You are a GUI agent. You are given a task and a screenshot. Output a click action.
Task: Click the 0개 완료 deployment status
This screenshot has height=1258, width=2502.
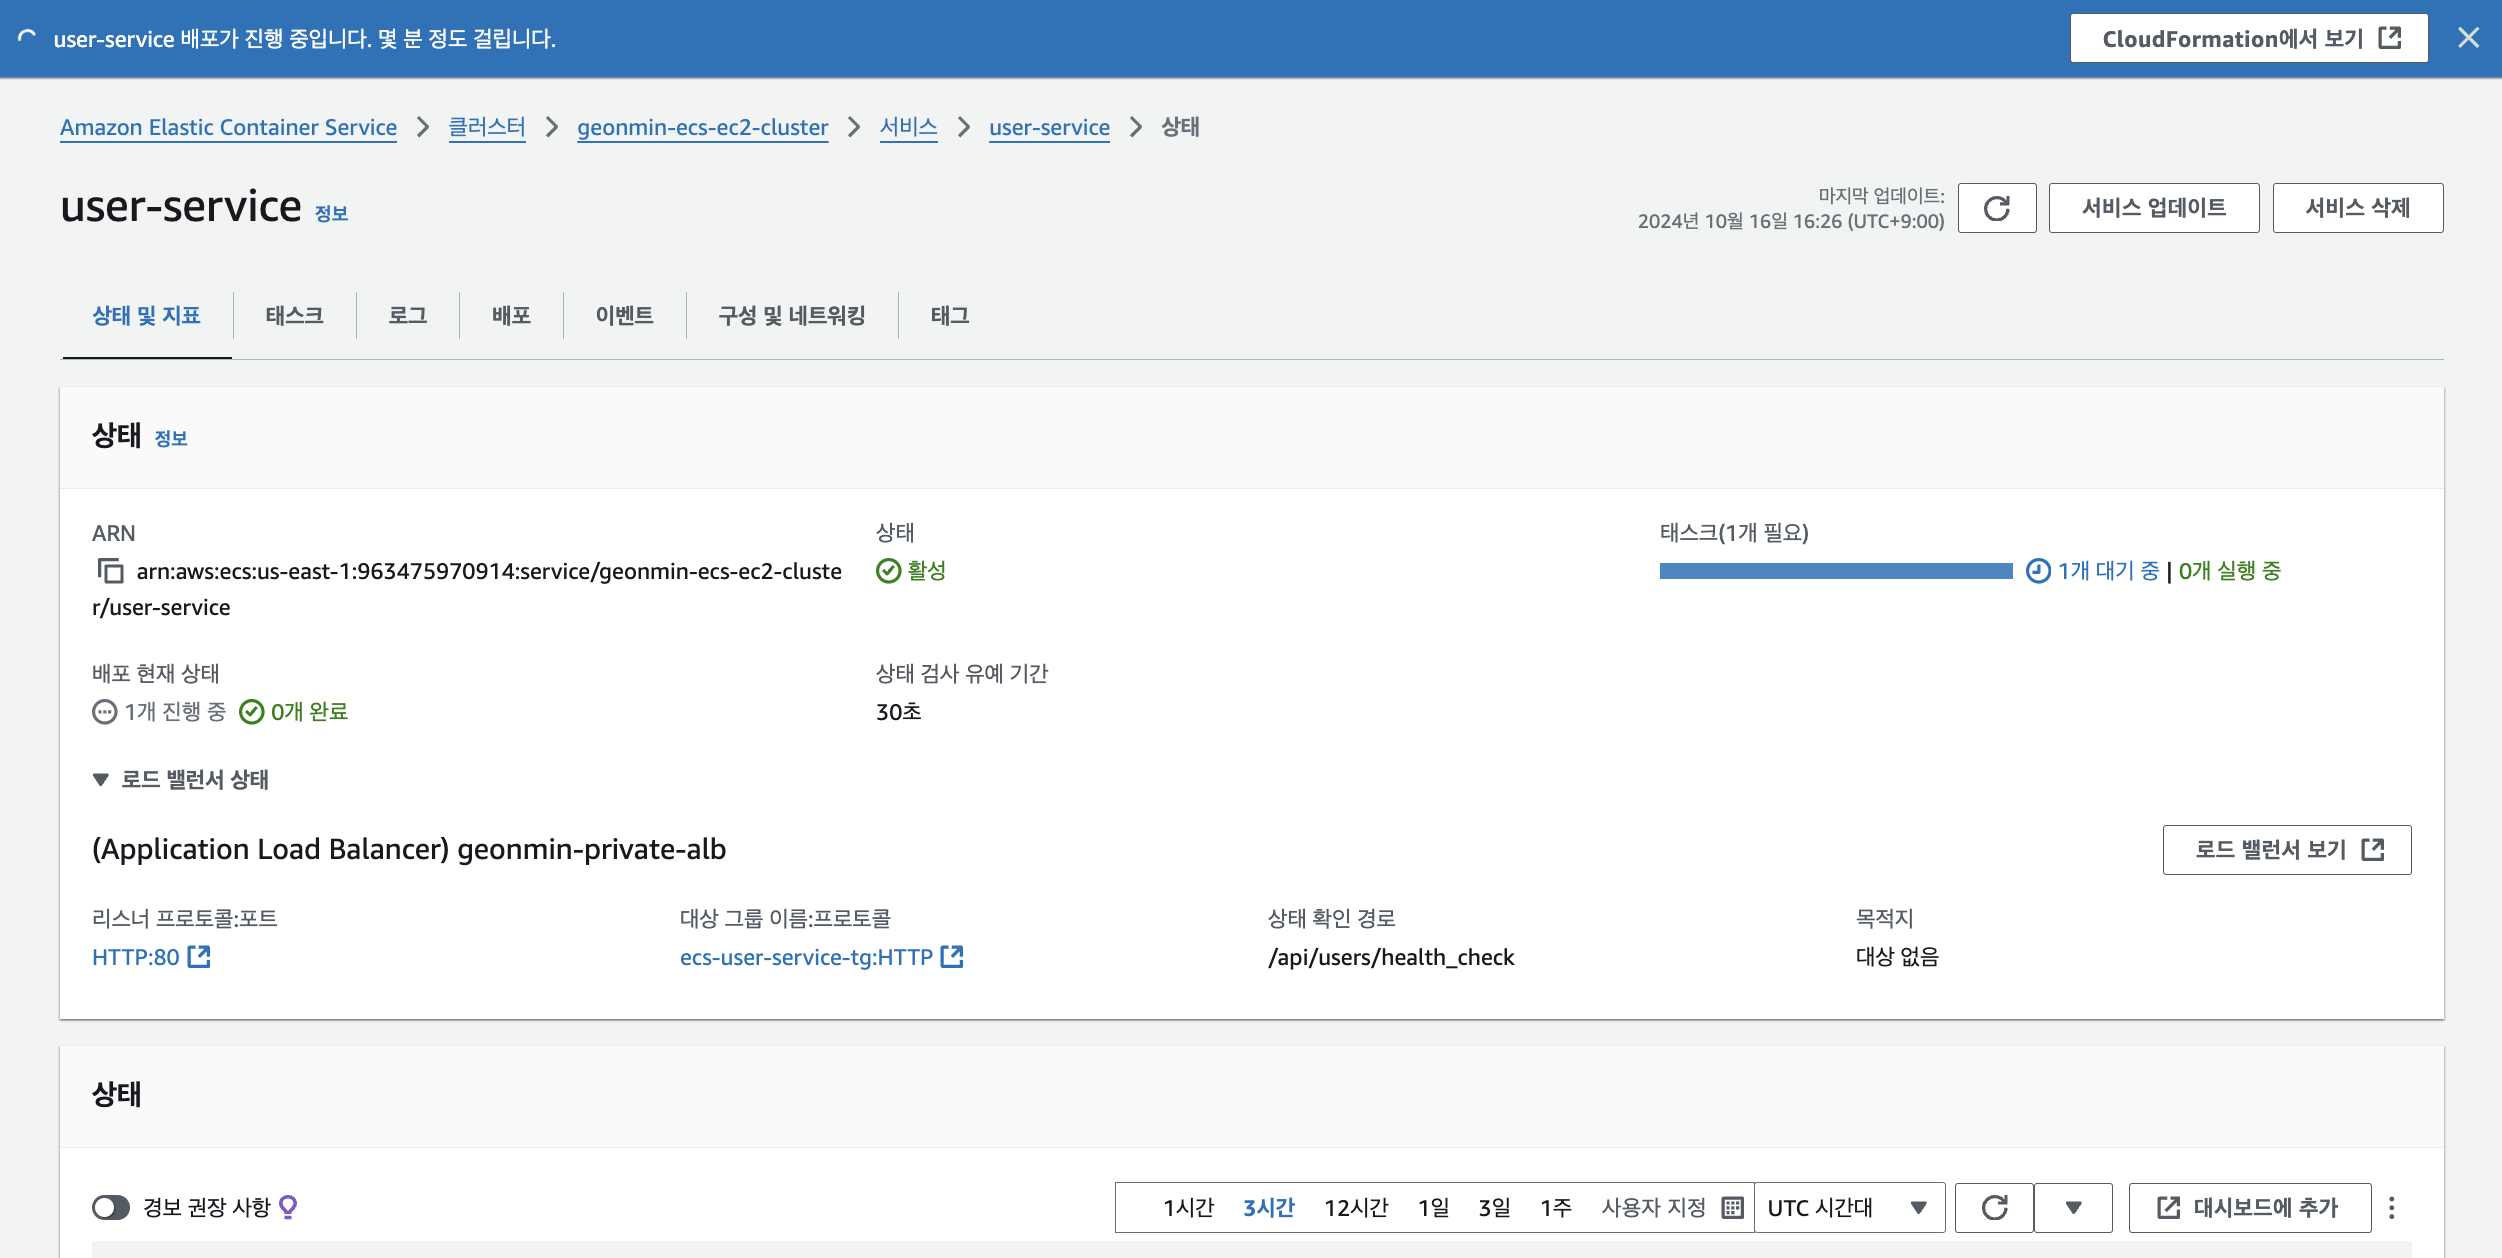[x=294, y=712]
